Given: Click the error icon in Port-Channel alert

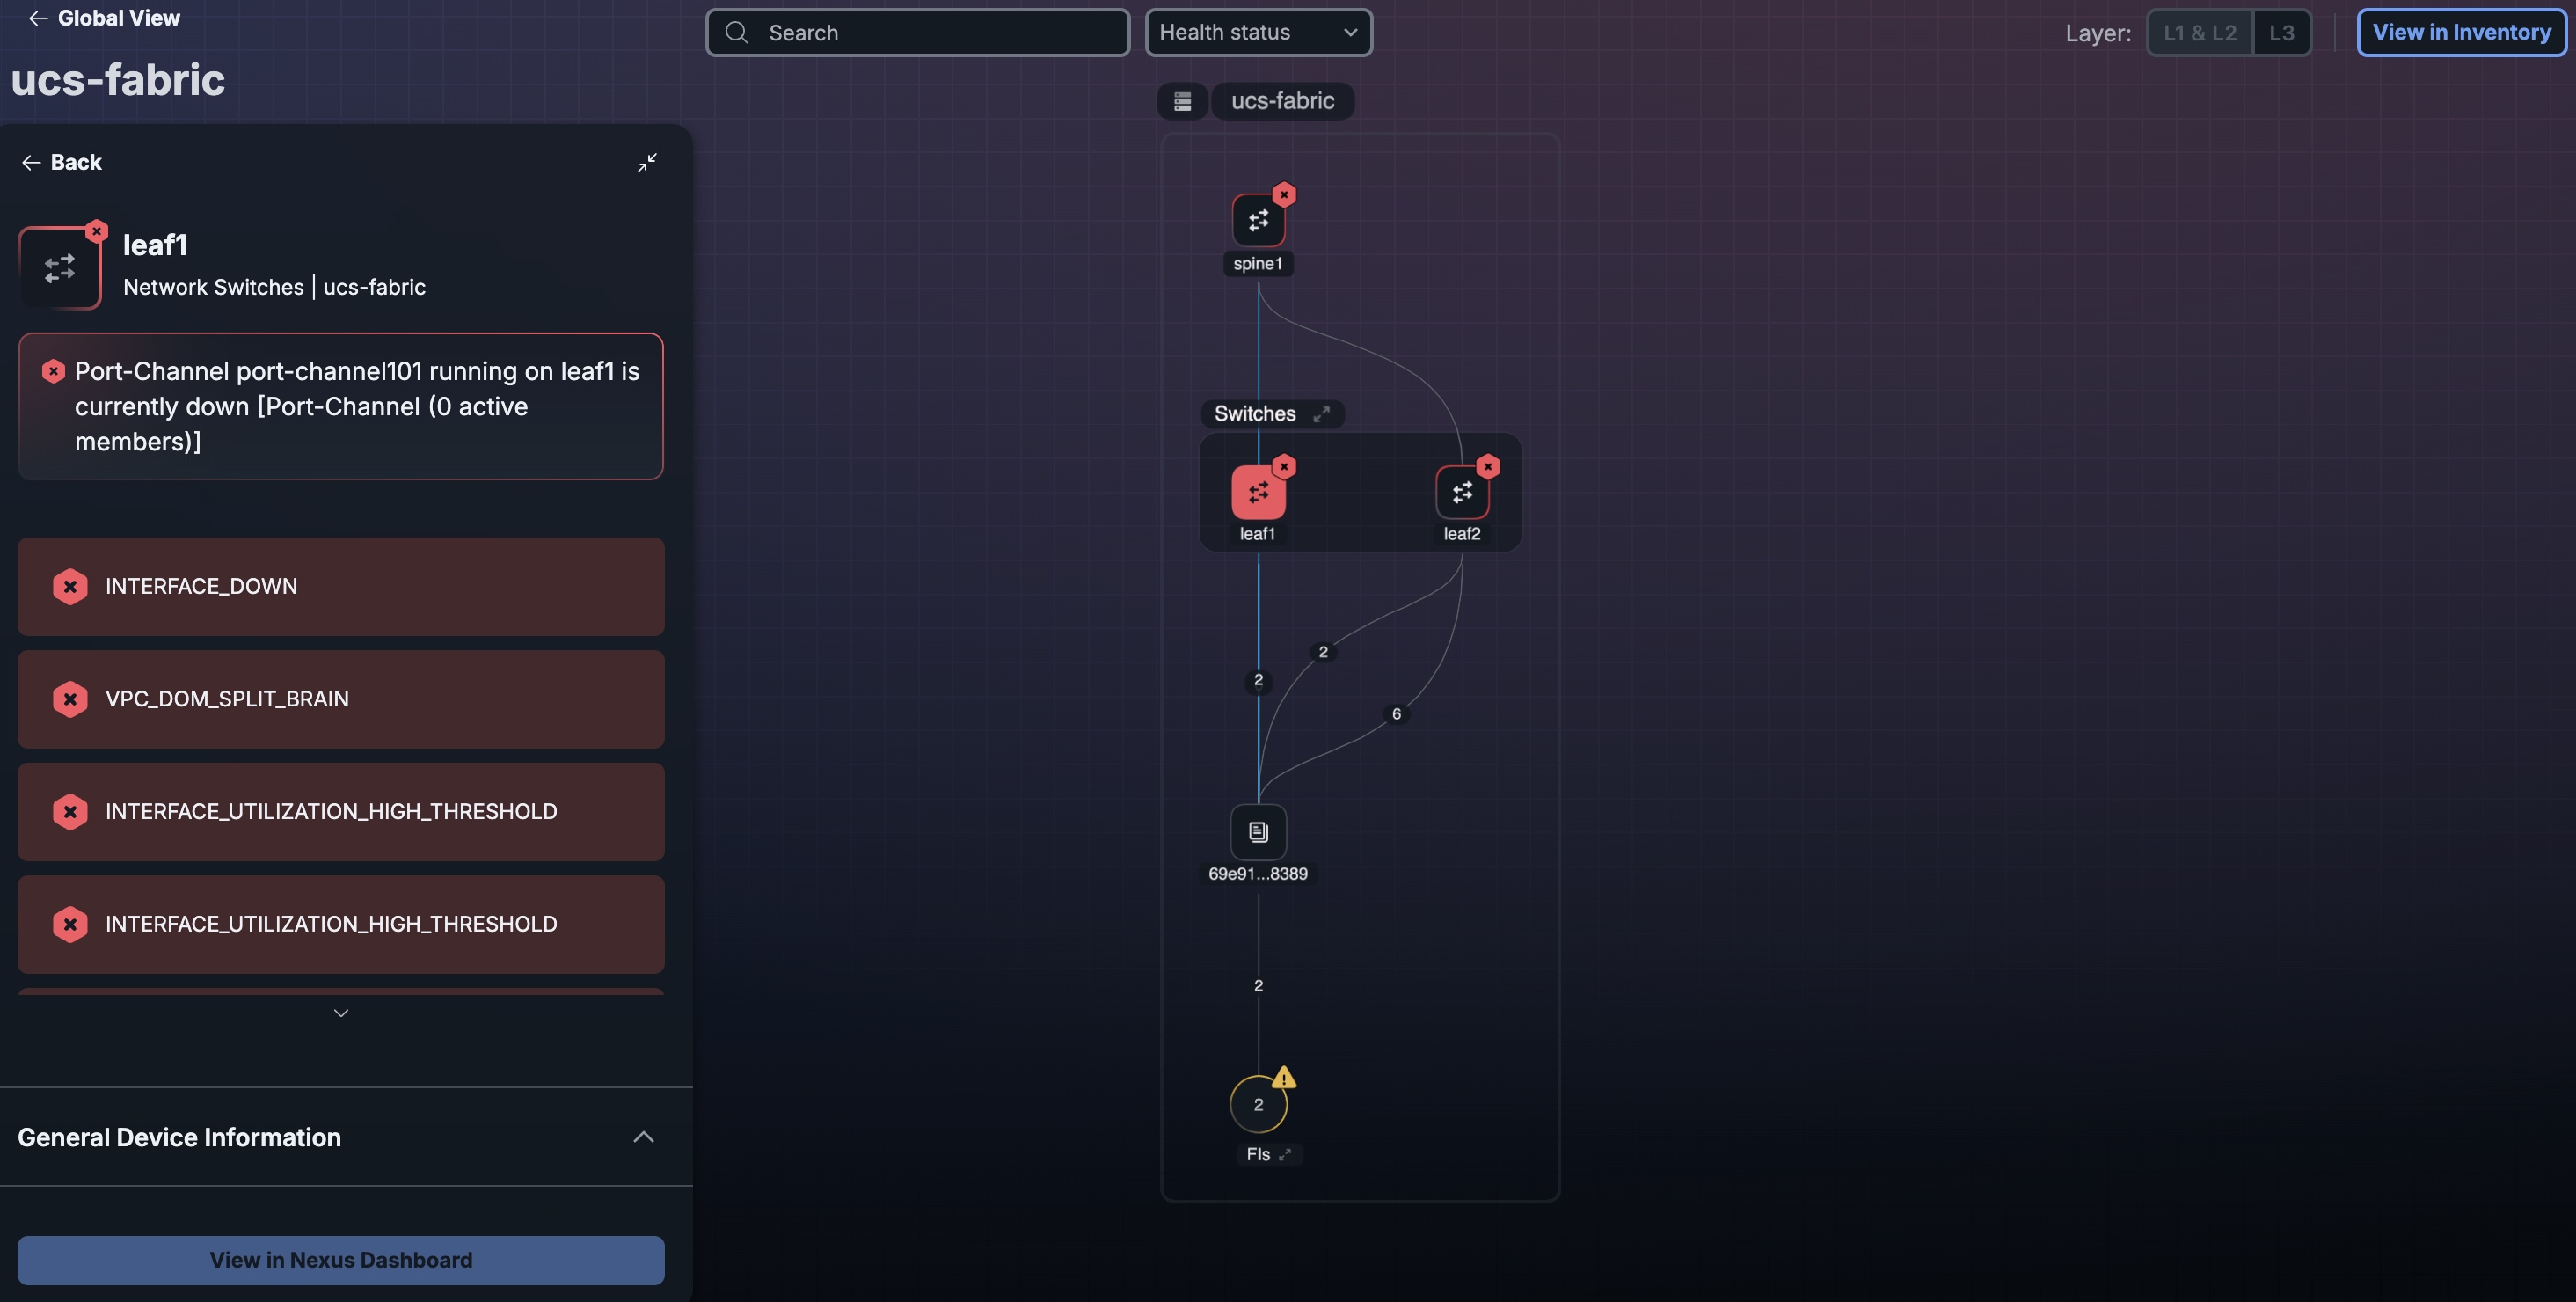Looking at the screenshot, I should tap(54, 372).
